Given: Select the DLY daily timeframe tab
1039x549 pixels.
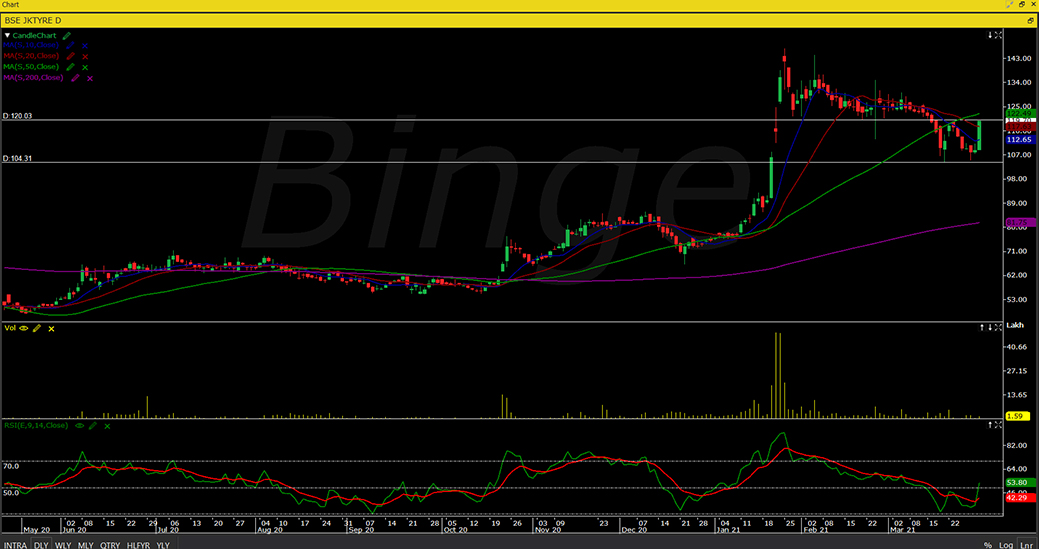Looking at the screenshot, I should pos(40,544).
